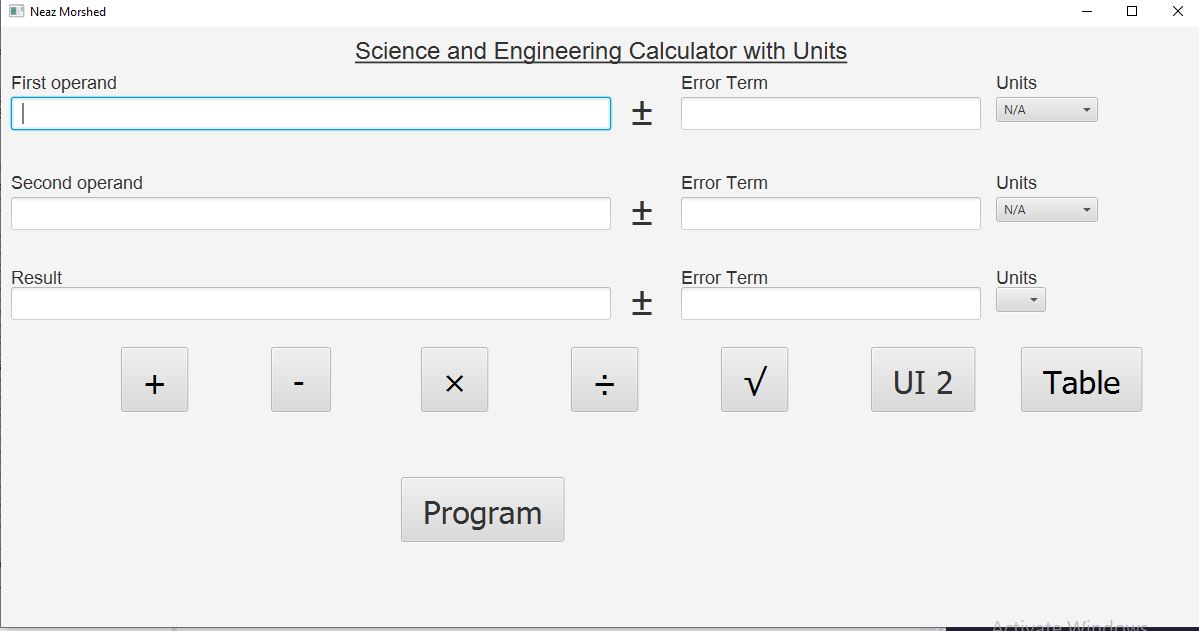Screen dimensions: 1199x631
Task: Click the division ÷ operator button
Action: [604, 379]
